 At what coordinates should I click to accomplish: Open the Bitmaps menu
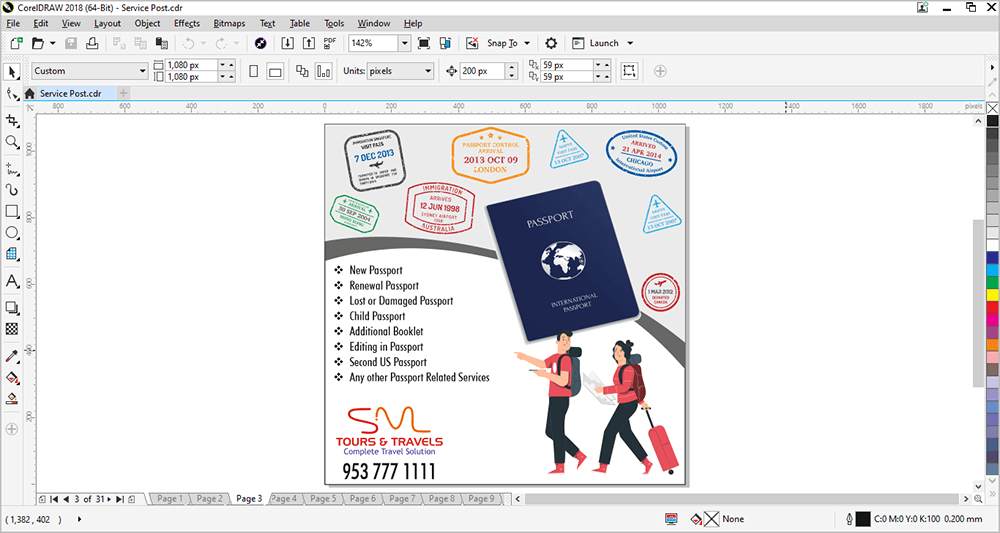click(x=229, y=23)
